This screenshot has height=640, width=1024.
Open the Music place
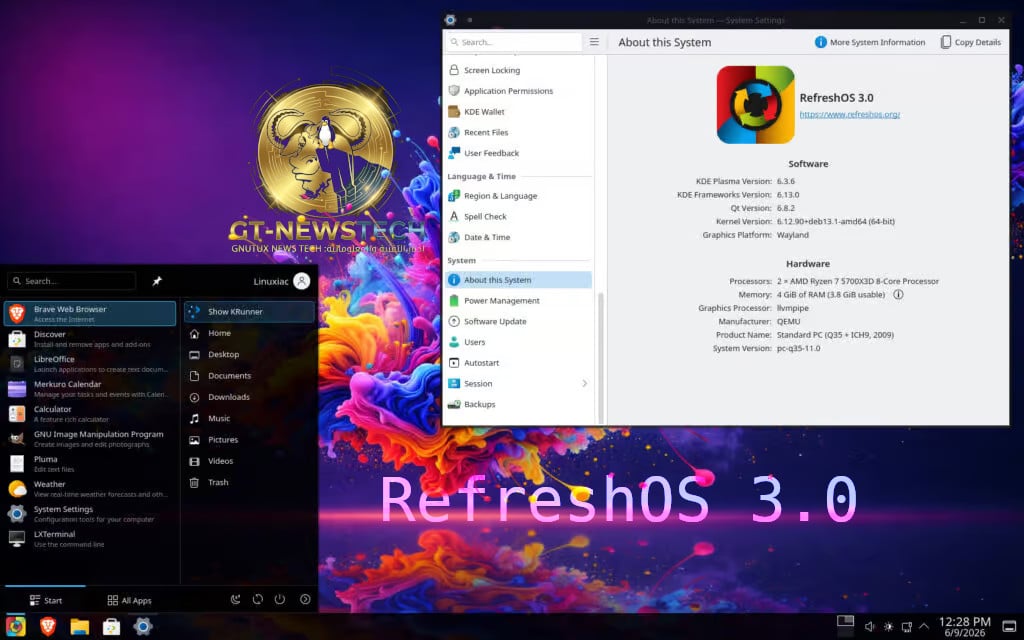tap(249, 419)
